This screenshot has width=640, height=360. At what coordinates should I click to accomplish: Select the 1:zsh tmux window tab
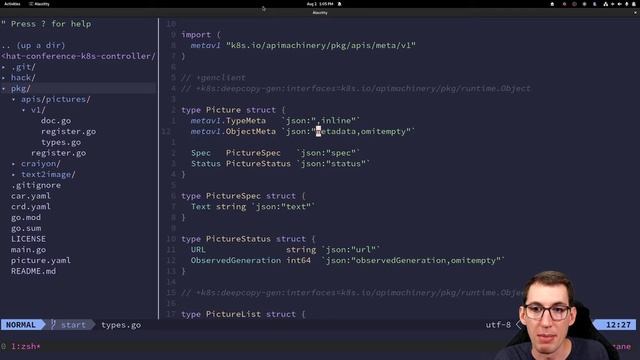click(25, 347)
